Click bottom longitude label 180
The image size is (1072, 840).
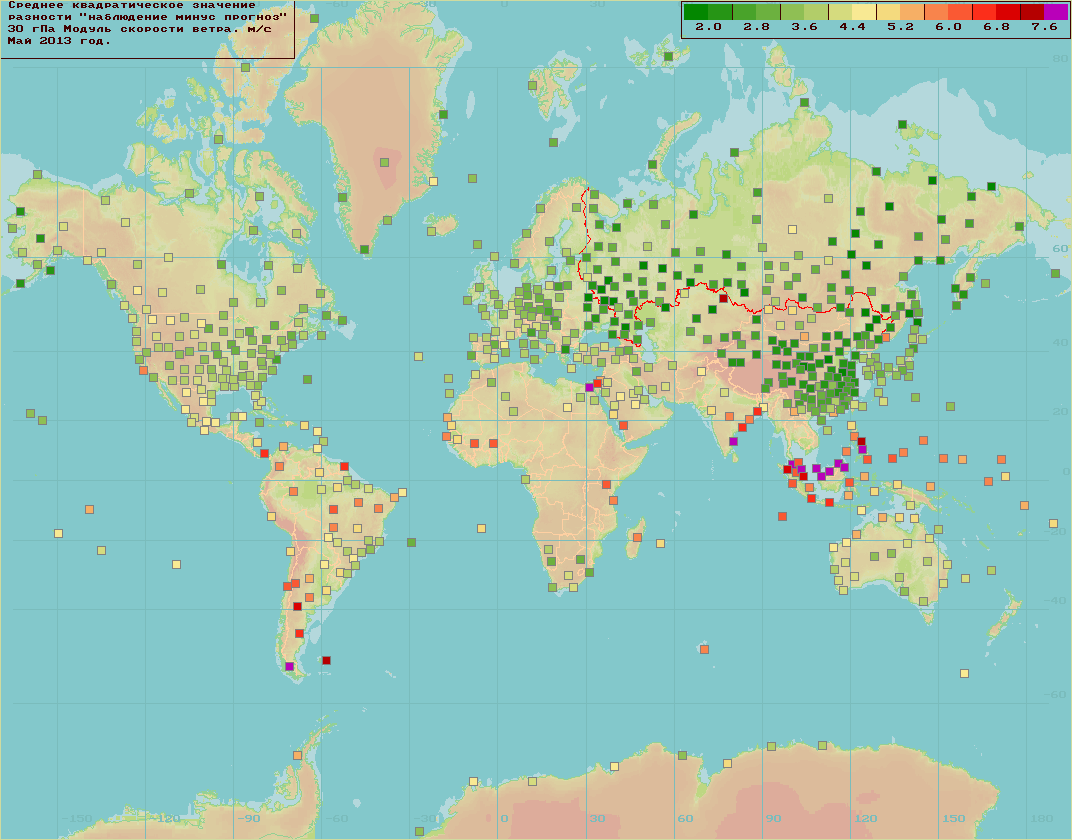pos(1042,818)
